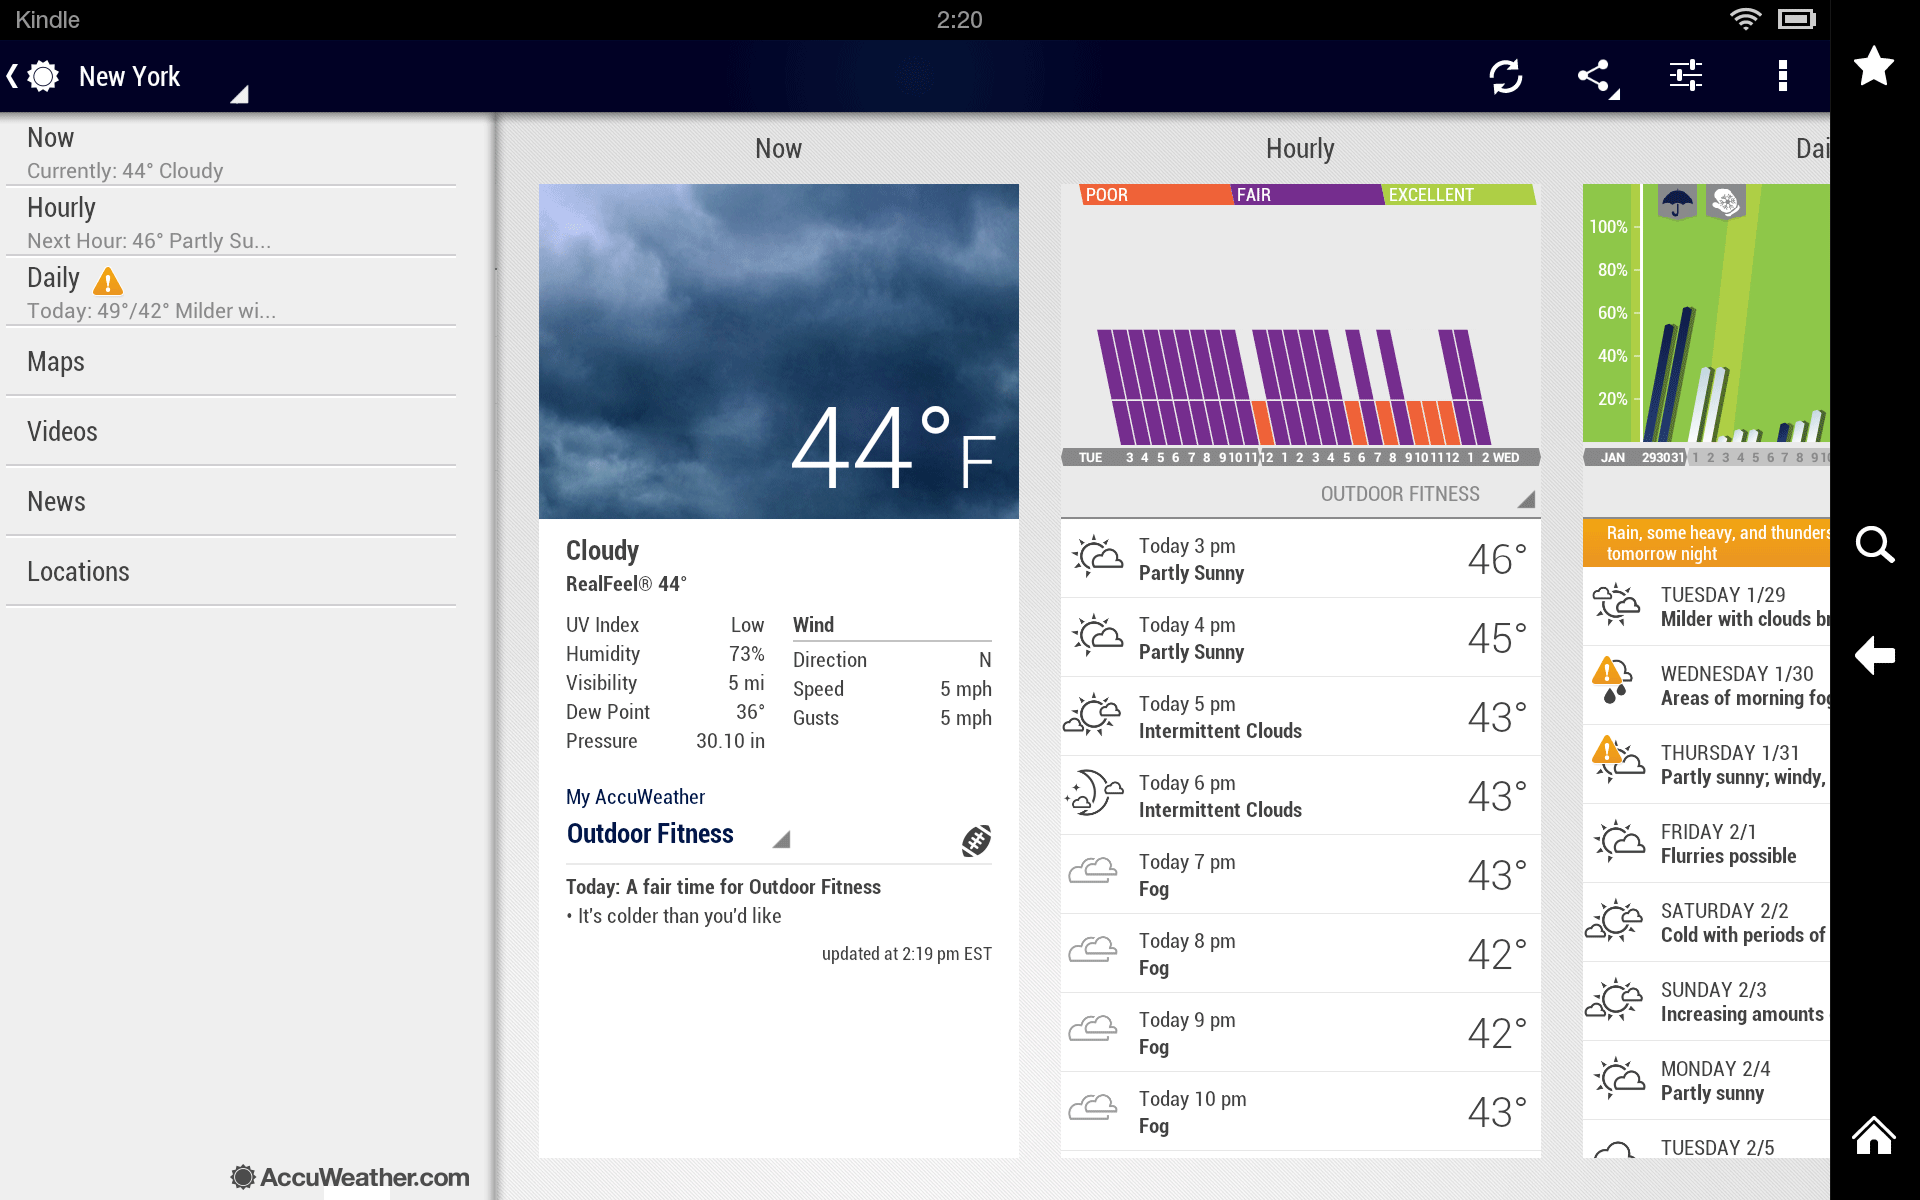Open the orange rain and thunderstorm alert banner
This screenshot has height=1200, width=1920.
(x=1706, y=542)
